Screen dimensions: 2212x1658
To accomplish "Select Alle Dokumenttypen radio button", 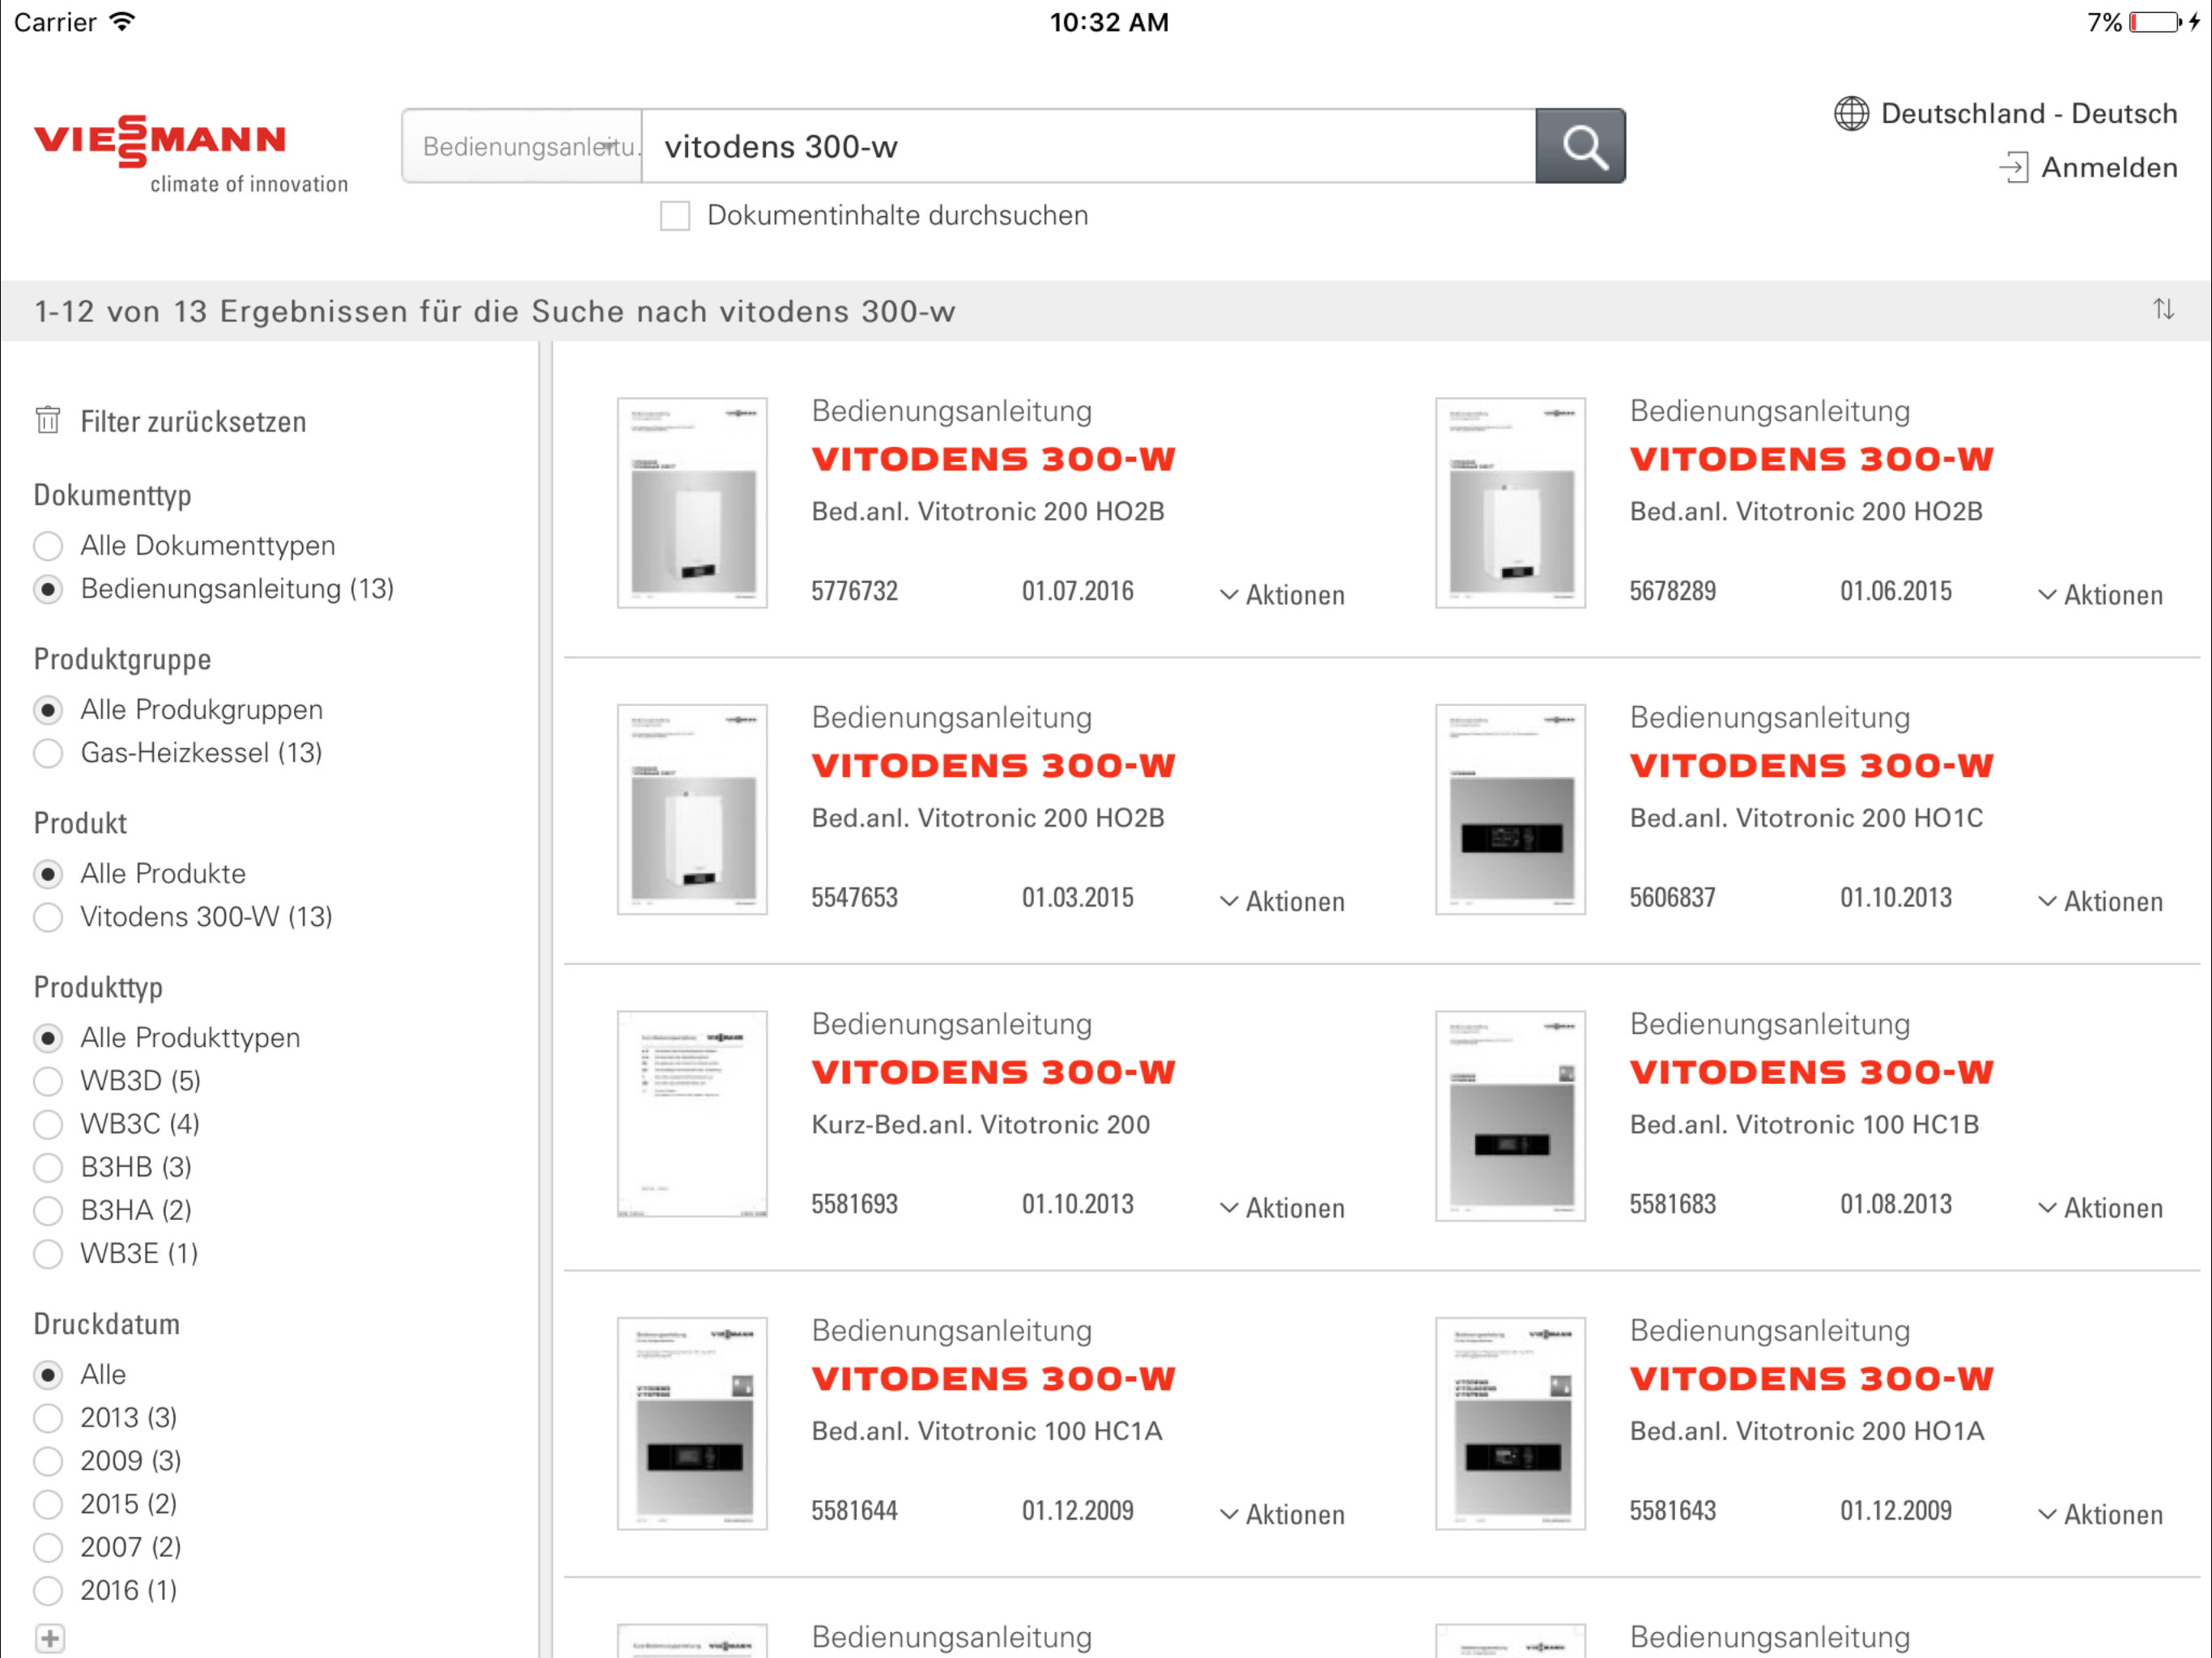I will point(48,546).
